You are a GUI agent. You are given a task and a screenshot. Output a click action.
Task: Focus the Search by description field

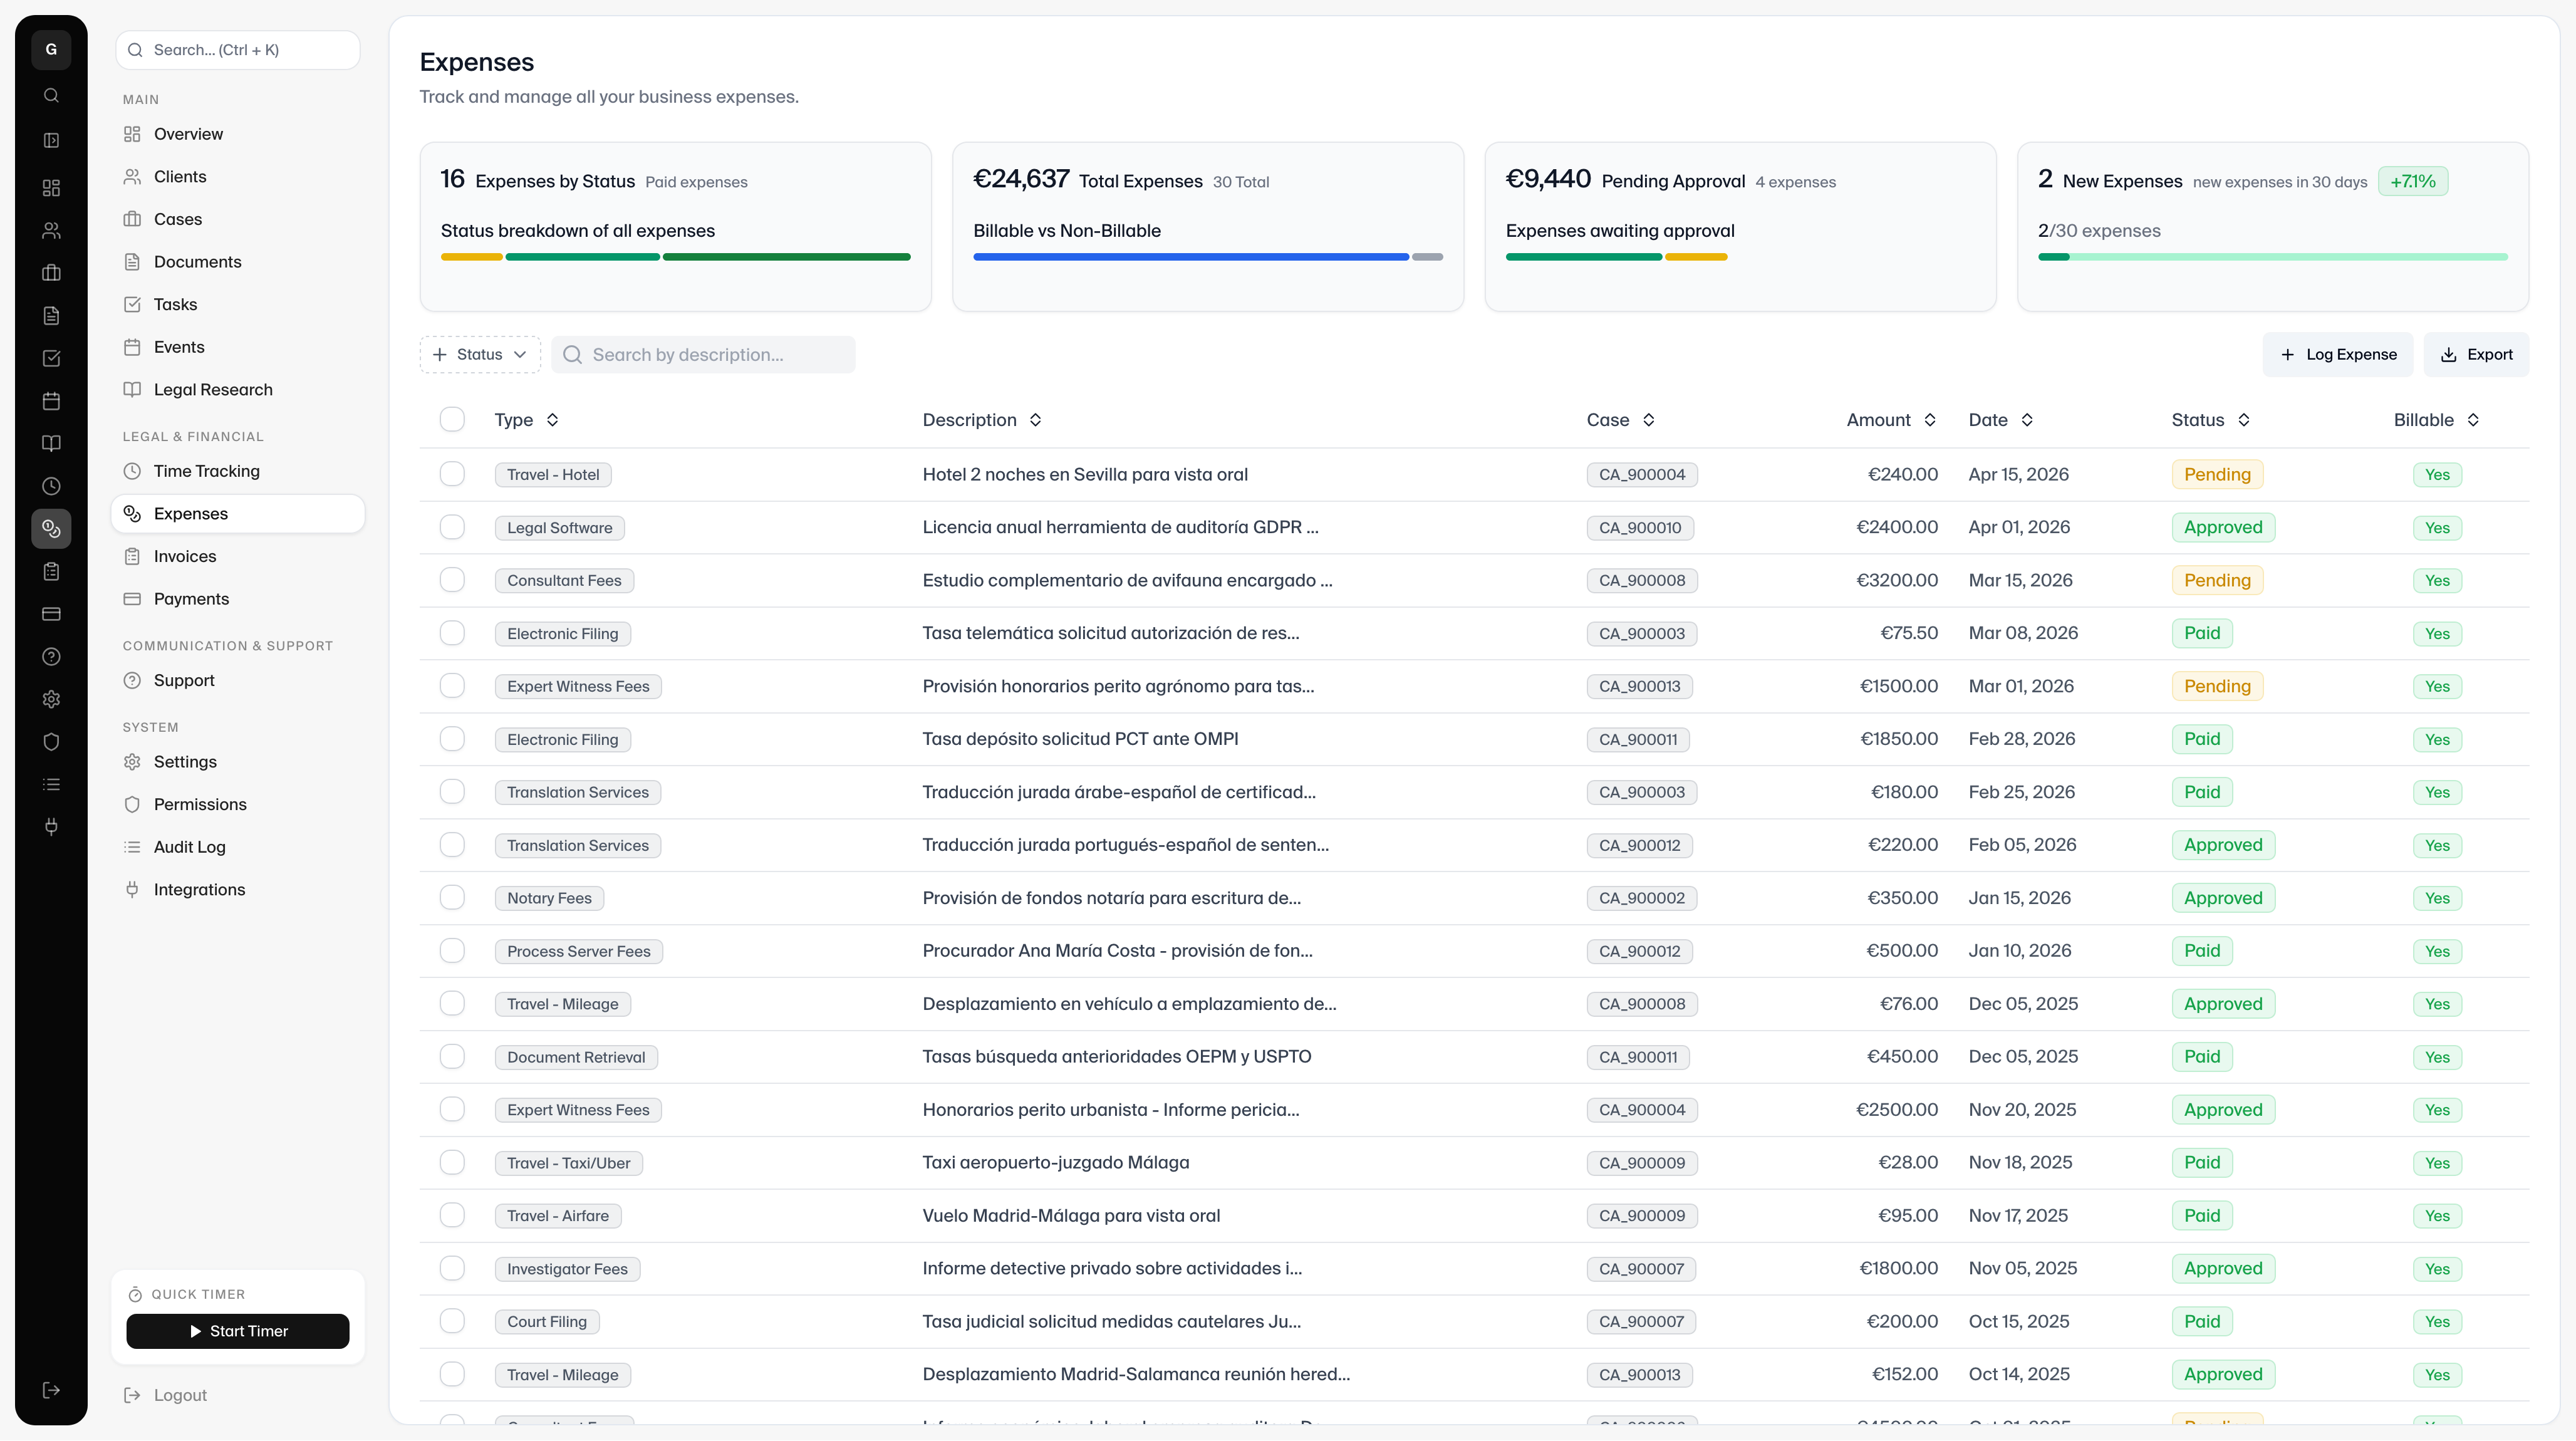tap(715, 355)
